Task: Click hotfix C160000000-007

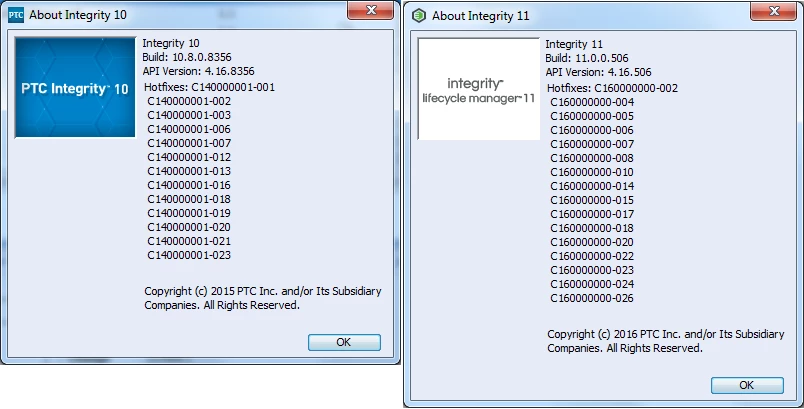Action: click(x=592, y=144)
